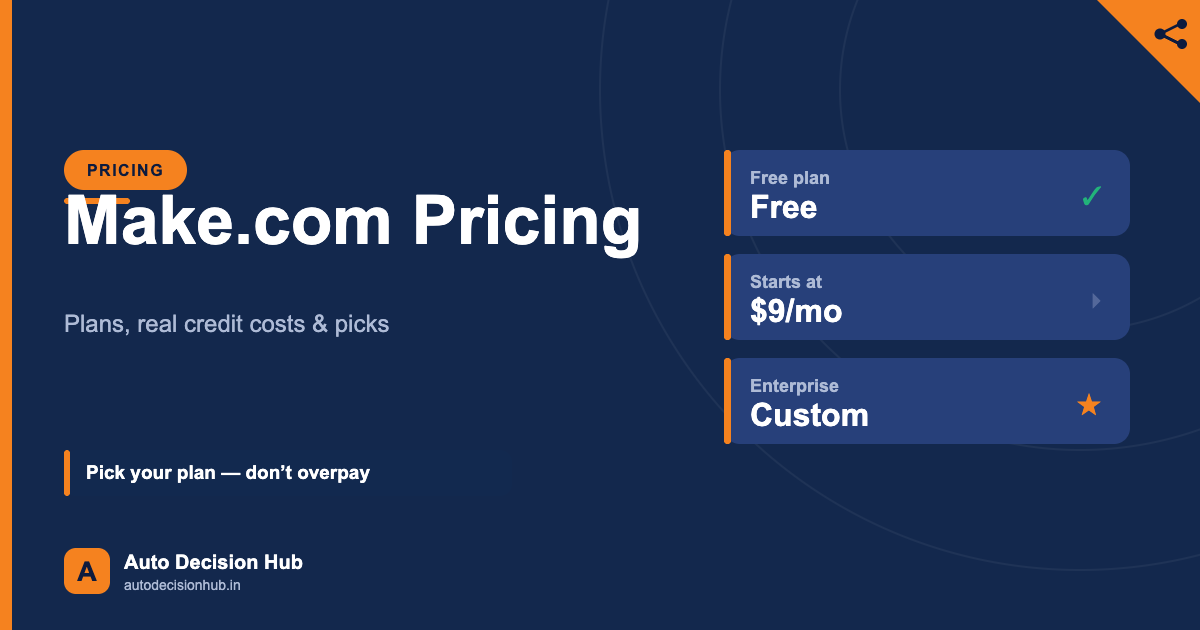Click the Free price text

click(783, 207)
